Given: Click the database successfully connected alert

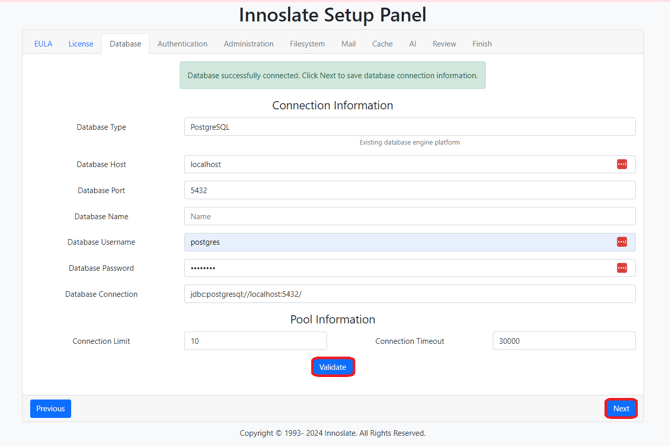Looking at the screenshot, I should (x=332, y=75).
